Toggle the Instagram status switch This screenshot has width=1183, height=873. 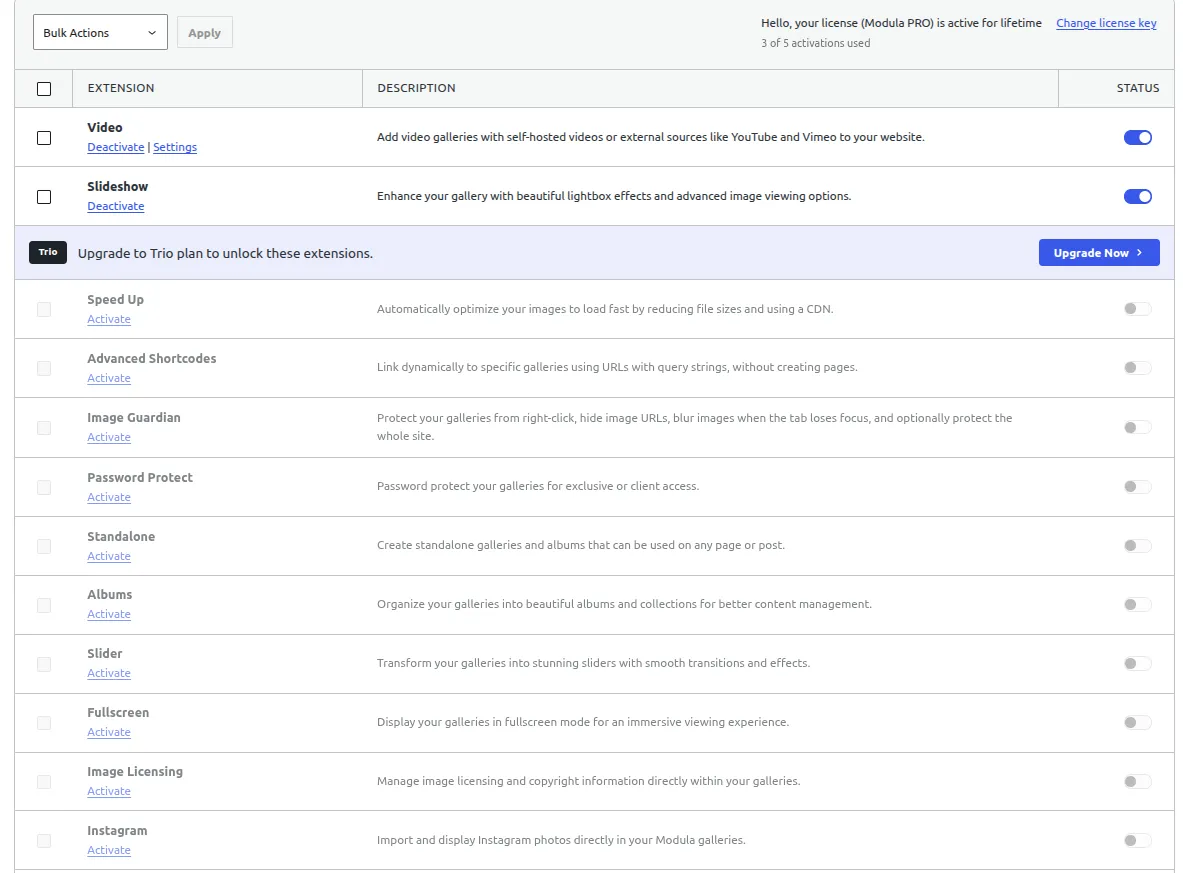click(1138, 840)
